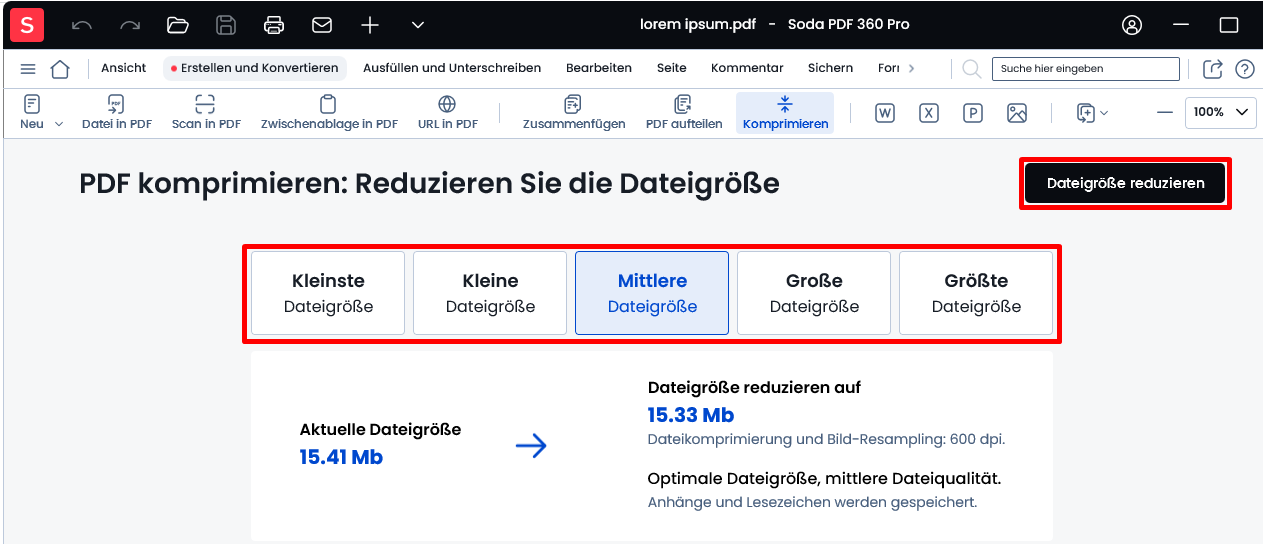The width and height of the screenshot is (1263, 544).
Task: Open the 100% zoom dropdown
Action: click(x=1221, y=112)
